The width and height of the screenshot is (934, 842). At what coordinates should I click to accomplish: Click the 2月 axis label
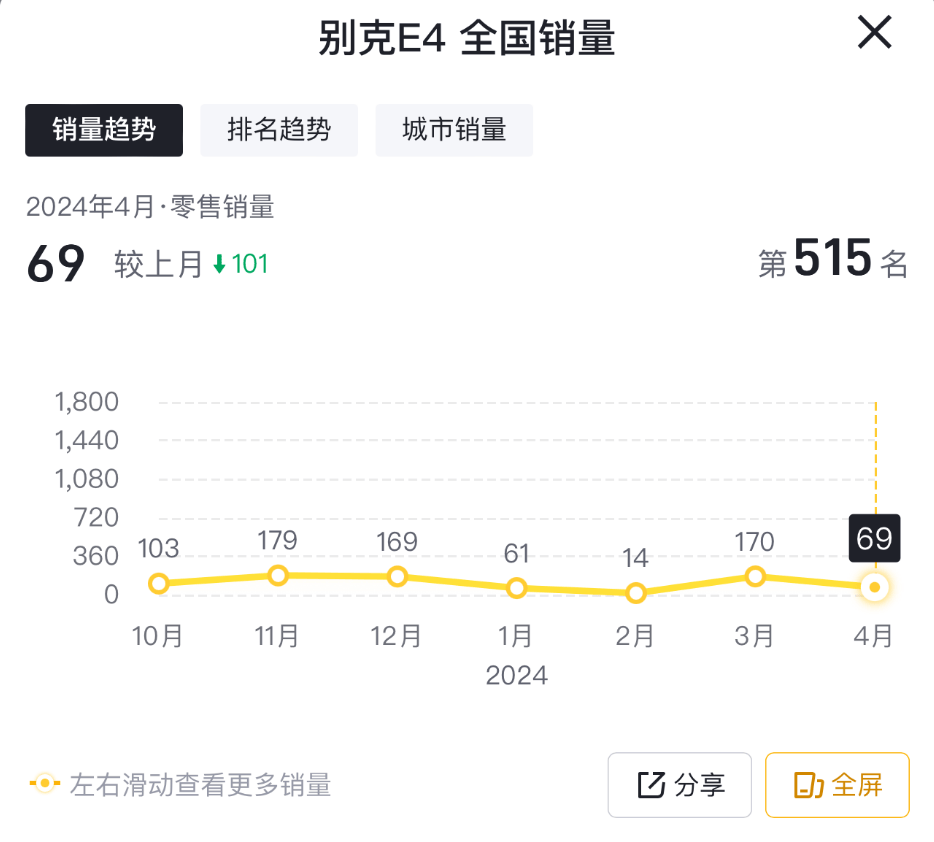coord(635,635)
